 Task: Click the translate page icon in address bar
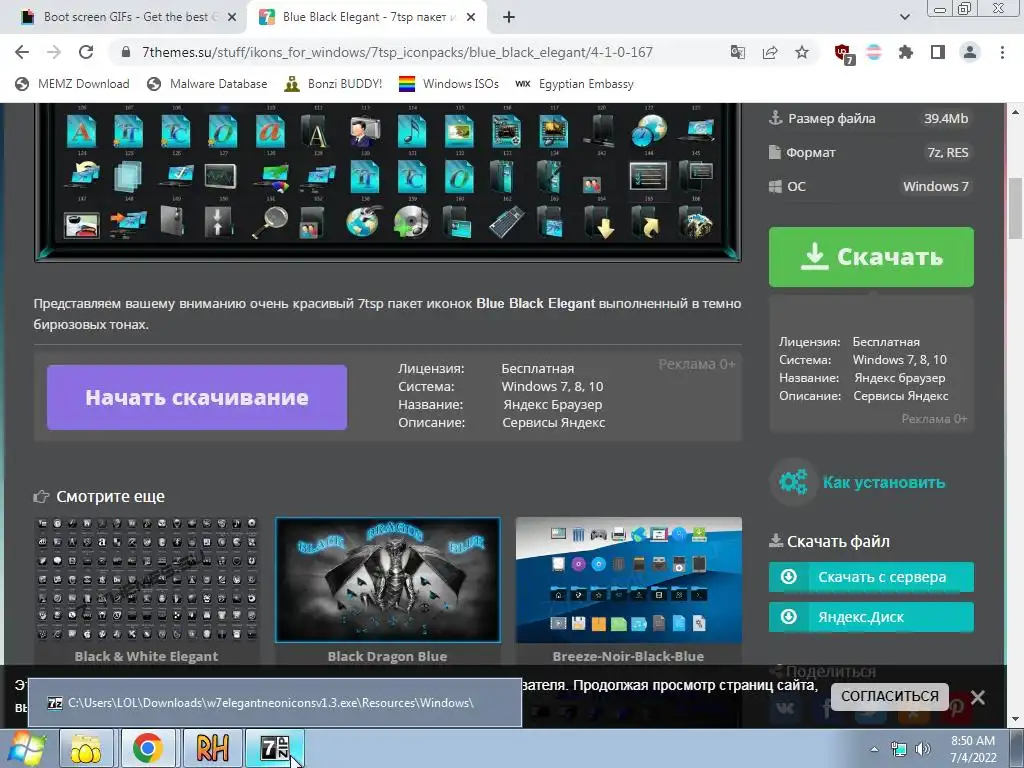point(738,52)
